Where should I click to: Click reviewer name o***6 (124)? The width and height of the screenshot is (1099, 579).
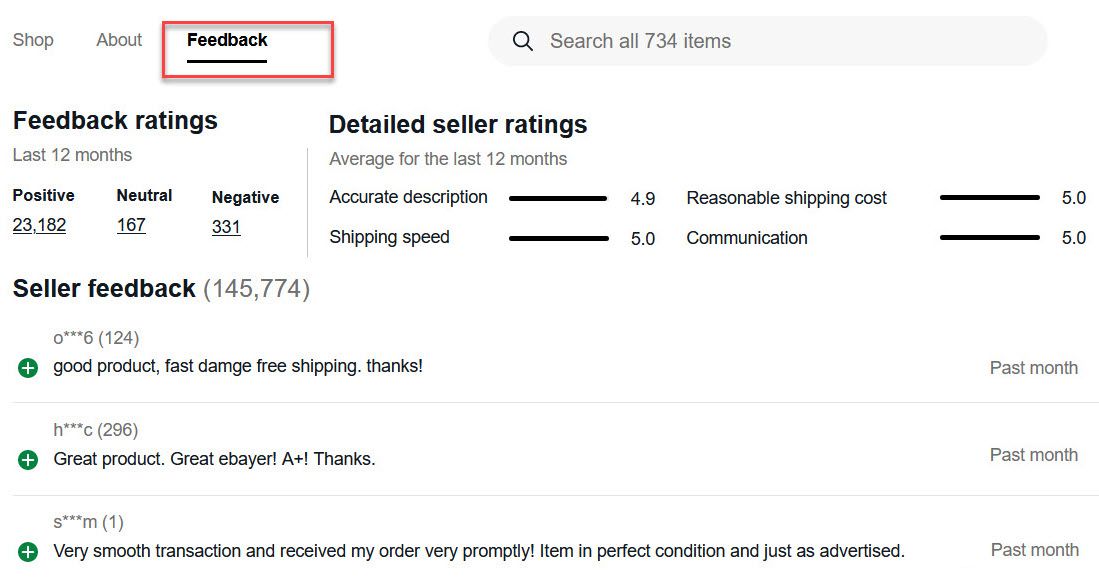[96, 338]
